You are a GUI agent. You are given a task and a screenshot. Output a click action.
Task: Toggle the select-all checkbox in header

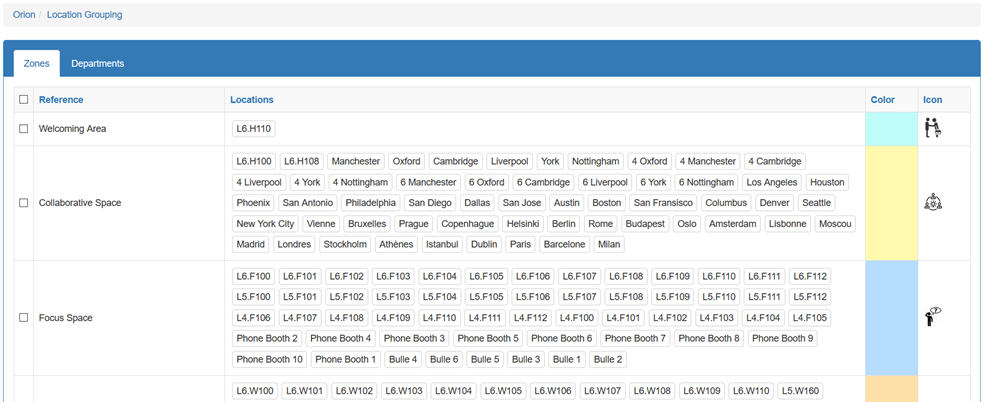(24, 99)
